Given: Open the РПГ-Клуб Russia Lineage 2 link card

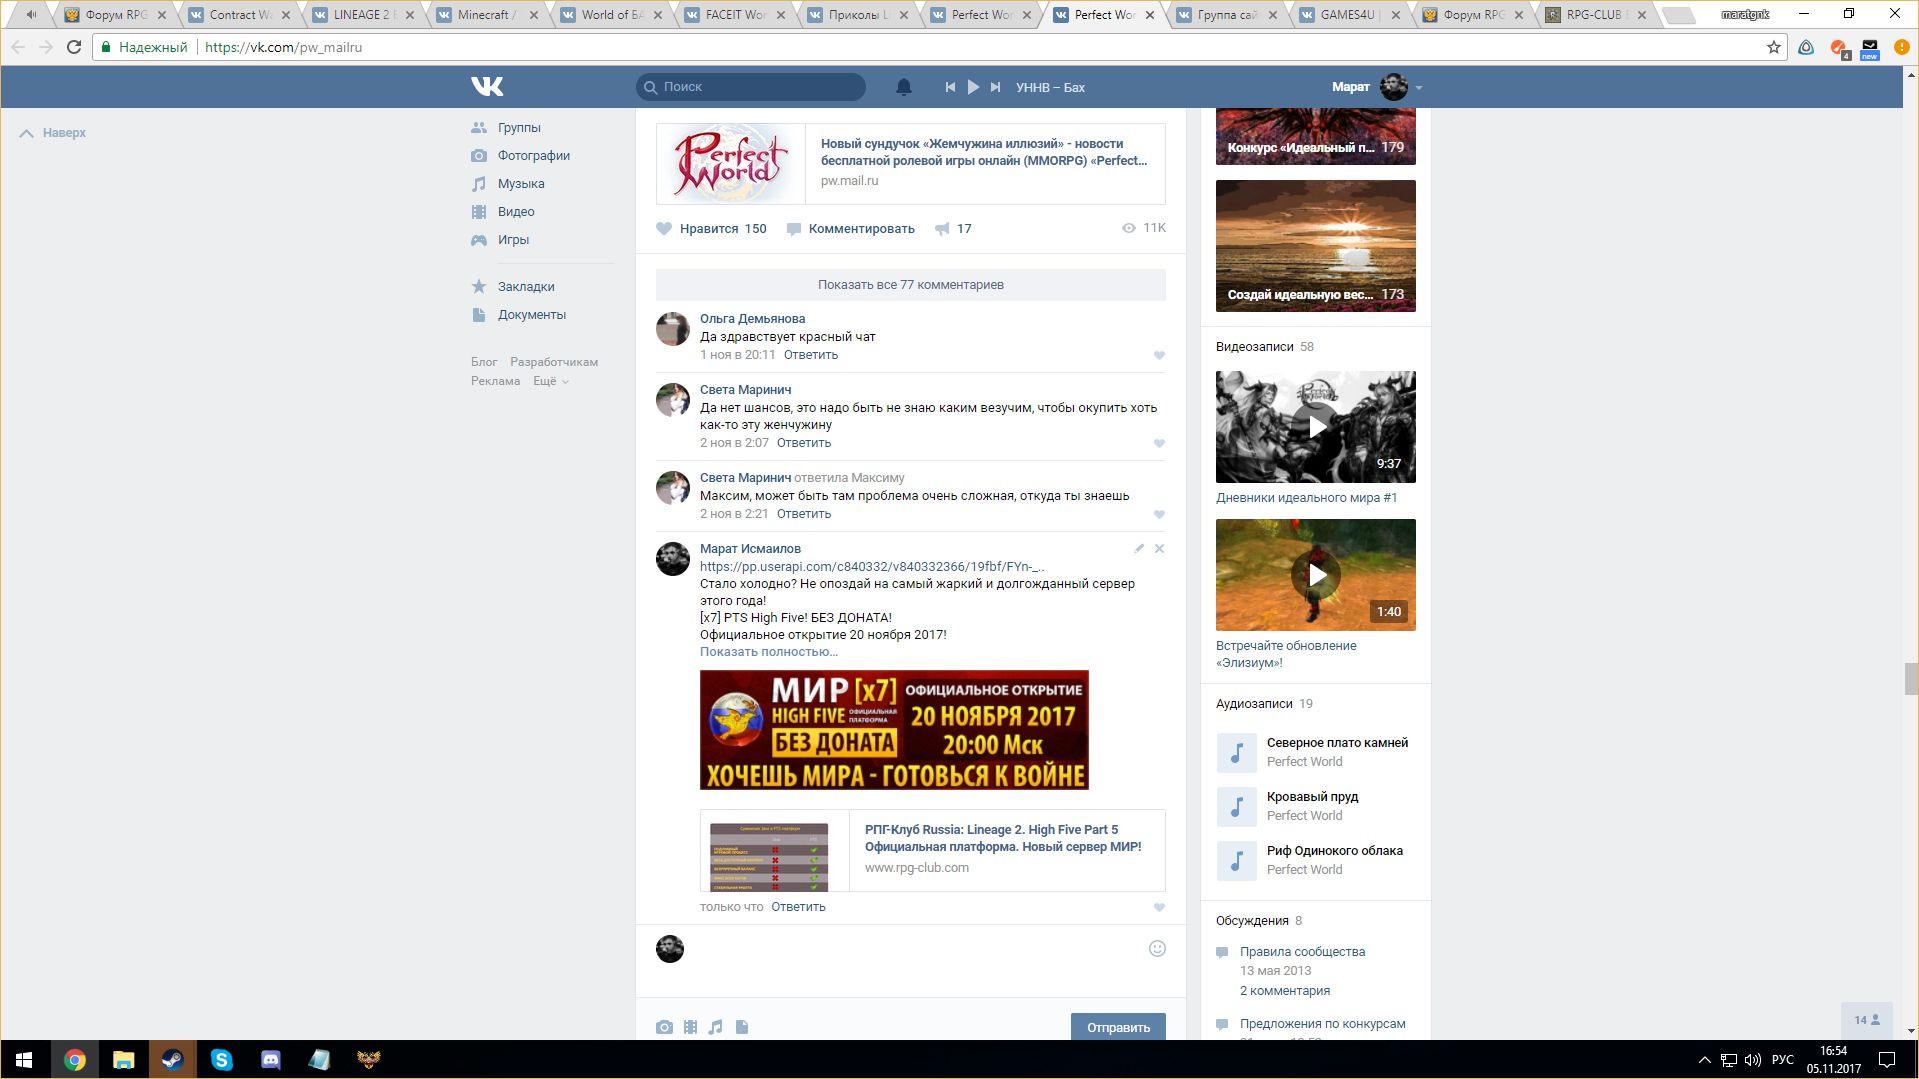Looking at the screenshot, I should pos(933,850).
